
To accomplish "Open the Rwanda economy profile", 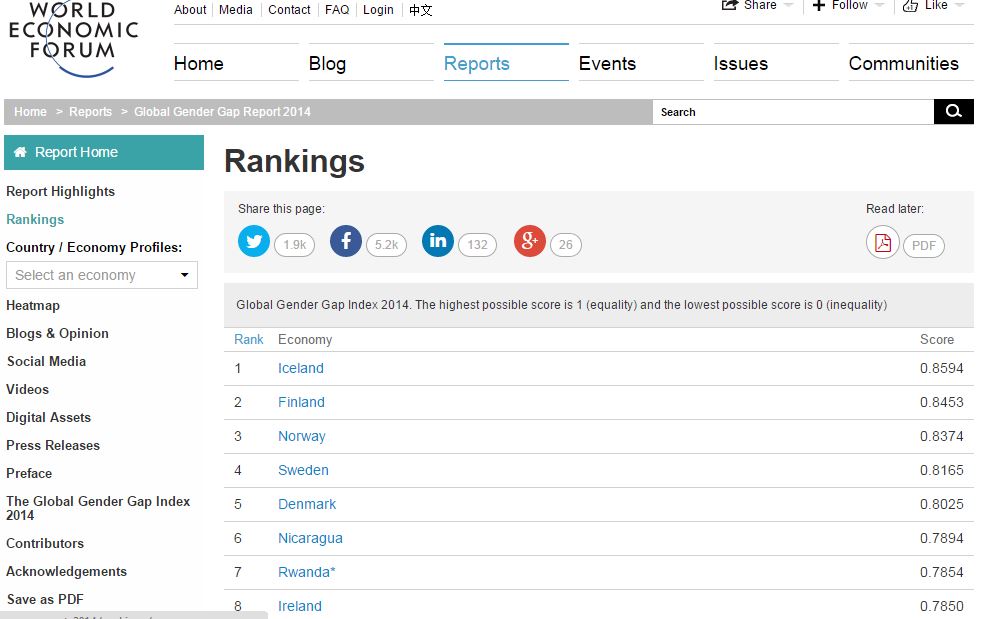I will [x=306, y=572].
